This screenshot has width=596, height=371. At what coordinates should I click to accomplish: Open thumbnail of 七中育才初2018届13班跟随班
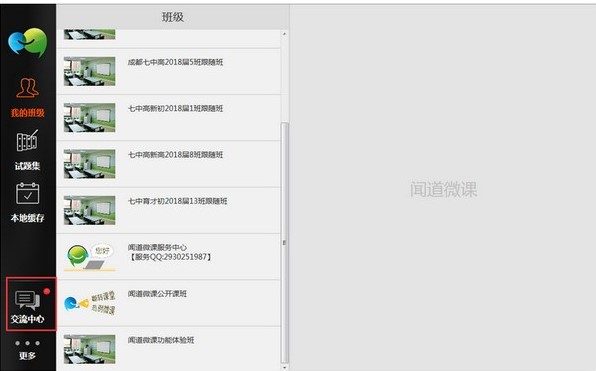pyautogui.click(x=90, y=211)
